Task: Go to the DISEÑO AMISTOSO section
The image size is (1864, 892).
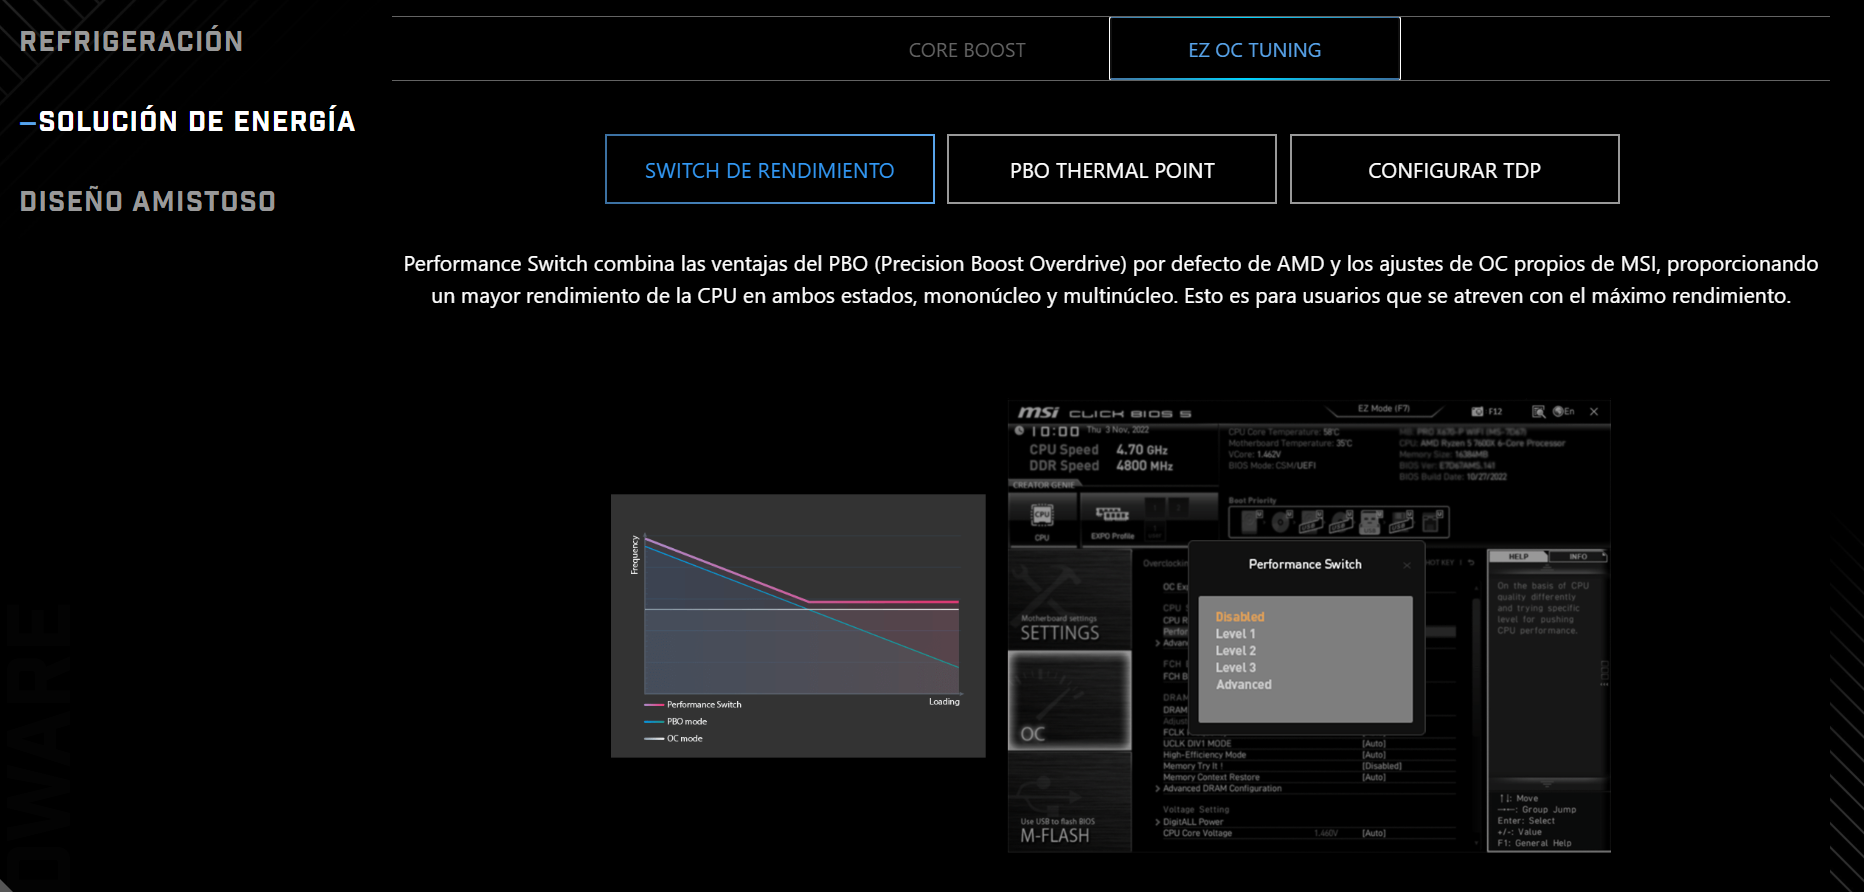Action: pos(148,201)
